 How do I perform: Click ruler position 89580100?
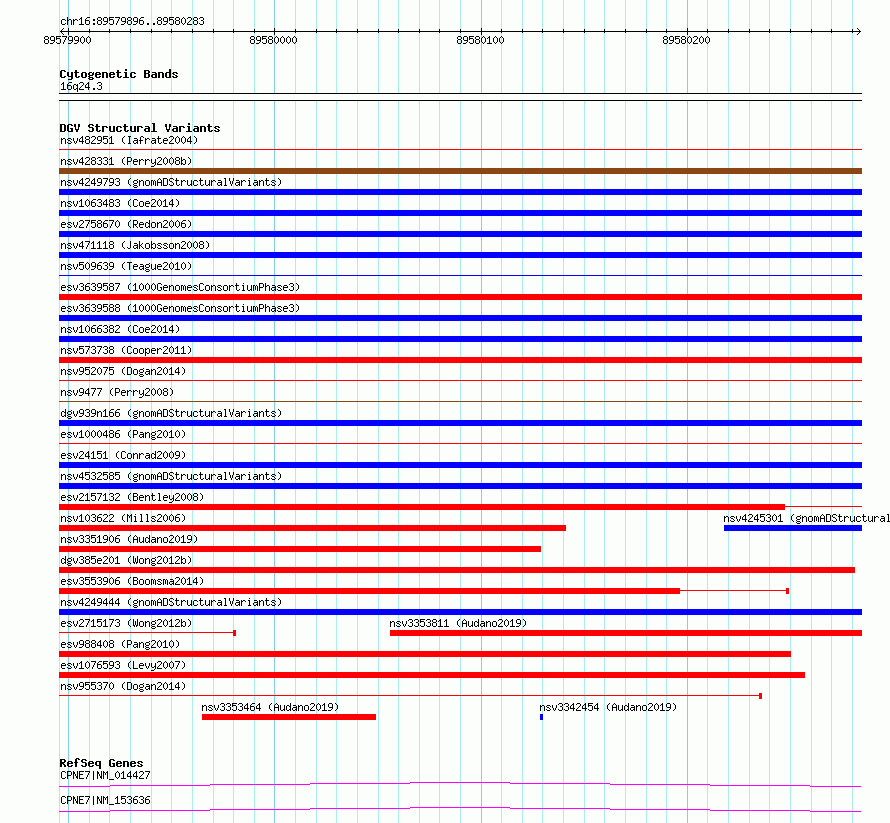480,40
